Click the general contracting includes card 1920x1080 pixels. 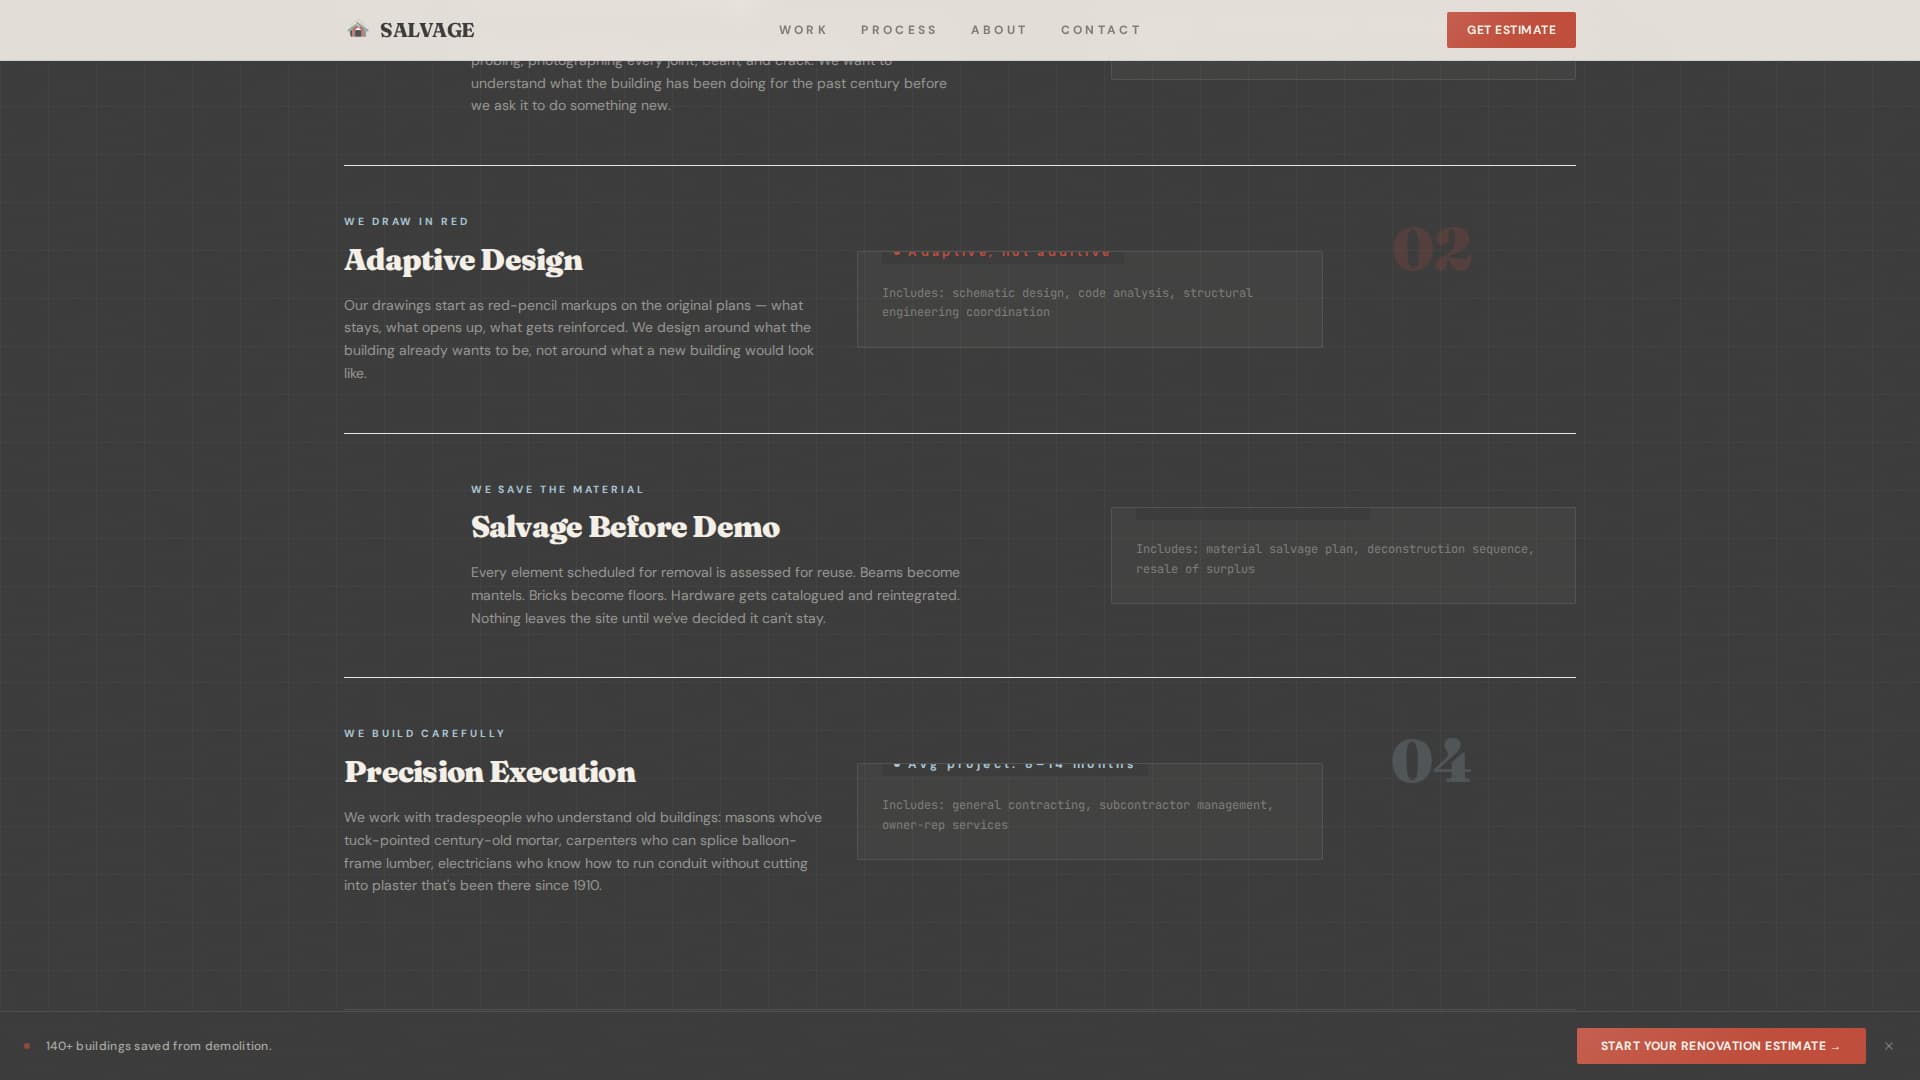point(1089,811)
